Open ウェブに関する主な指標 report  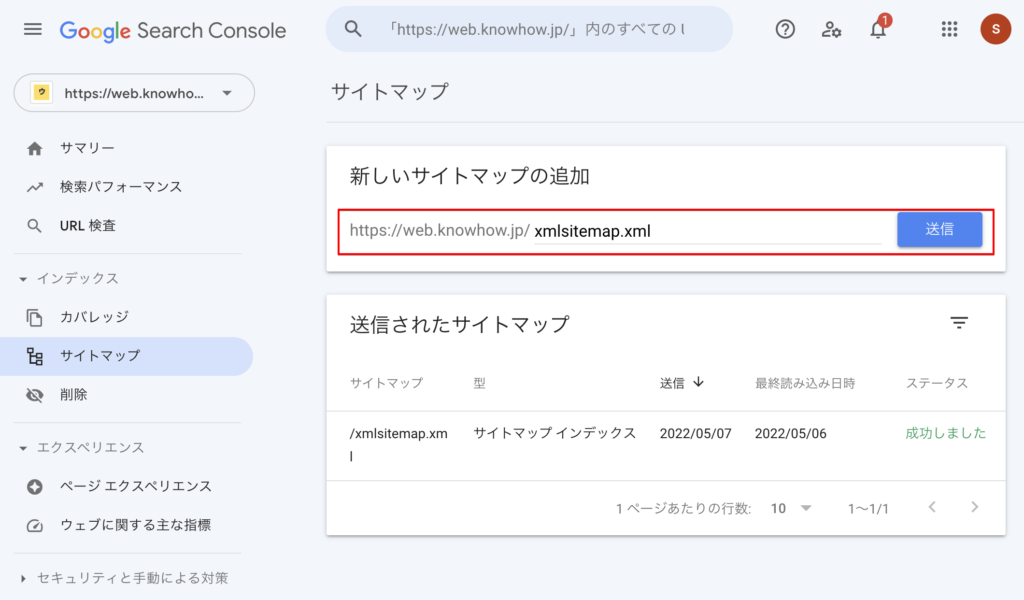pyautogui.click(x=135, y=525)
